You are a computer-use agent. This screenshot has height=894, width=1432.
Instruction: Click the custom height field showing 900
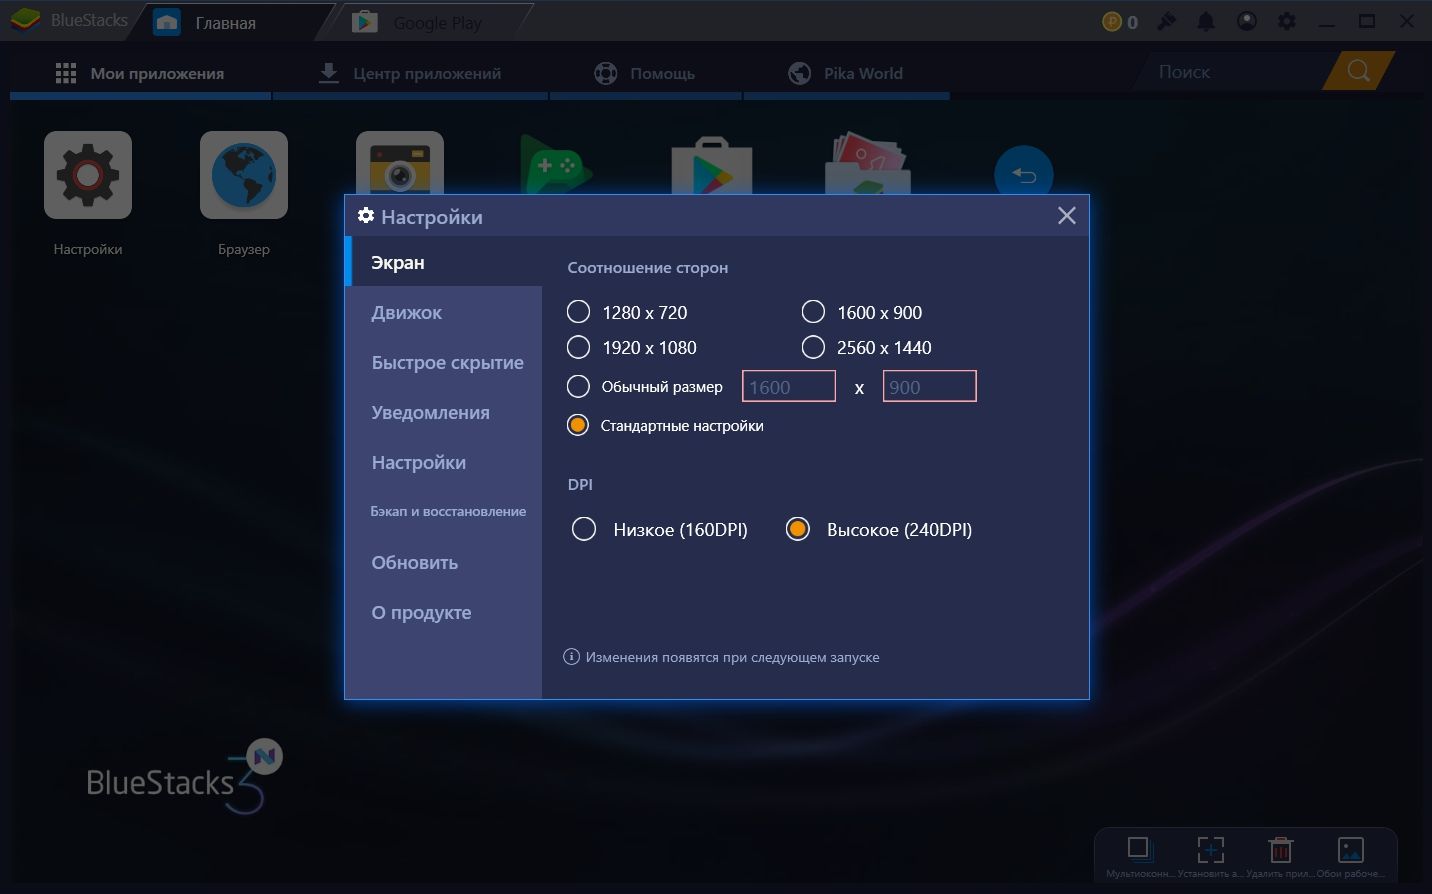[929, 386]
